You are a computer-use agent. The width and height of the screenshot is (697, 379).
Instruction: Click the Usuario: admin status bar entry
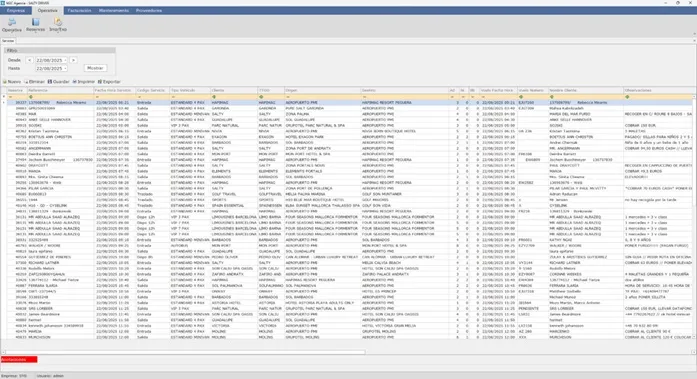[x=50, y=376]
